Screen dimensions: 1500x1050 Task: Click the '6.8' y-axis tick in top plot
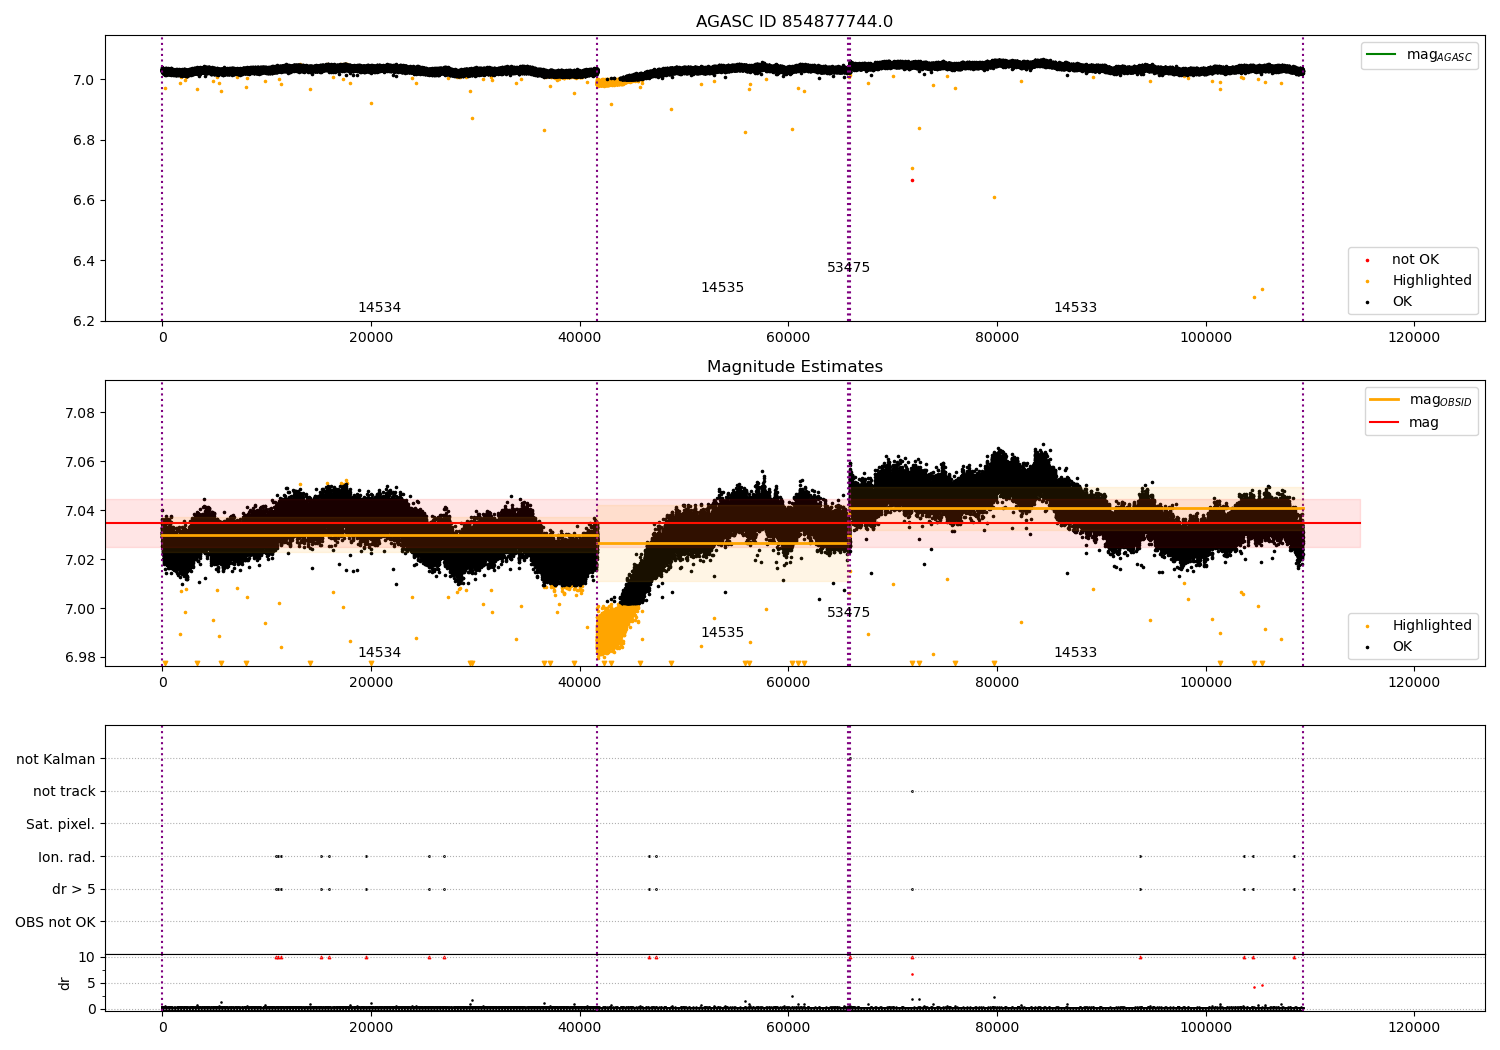click(x=84, y=141)
